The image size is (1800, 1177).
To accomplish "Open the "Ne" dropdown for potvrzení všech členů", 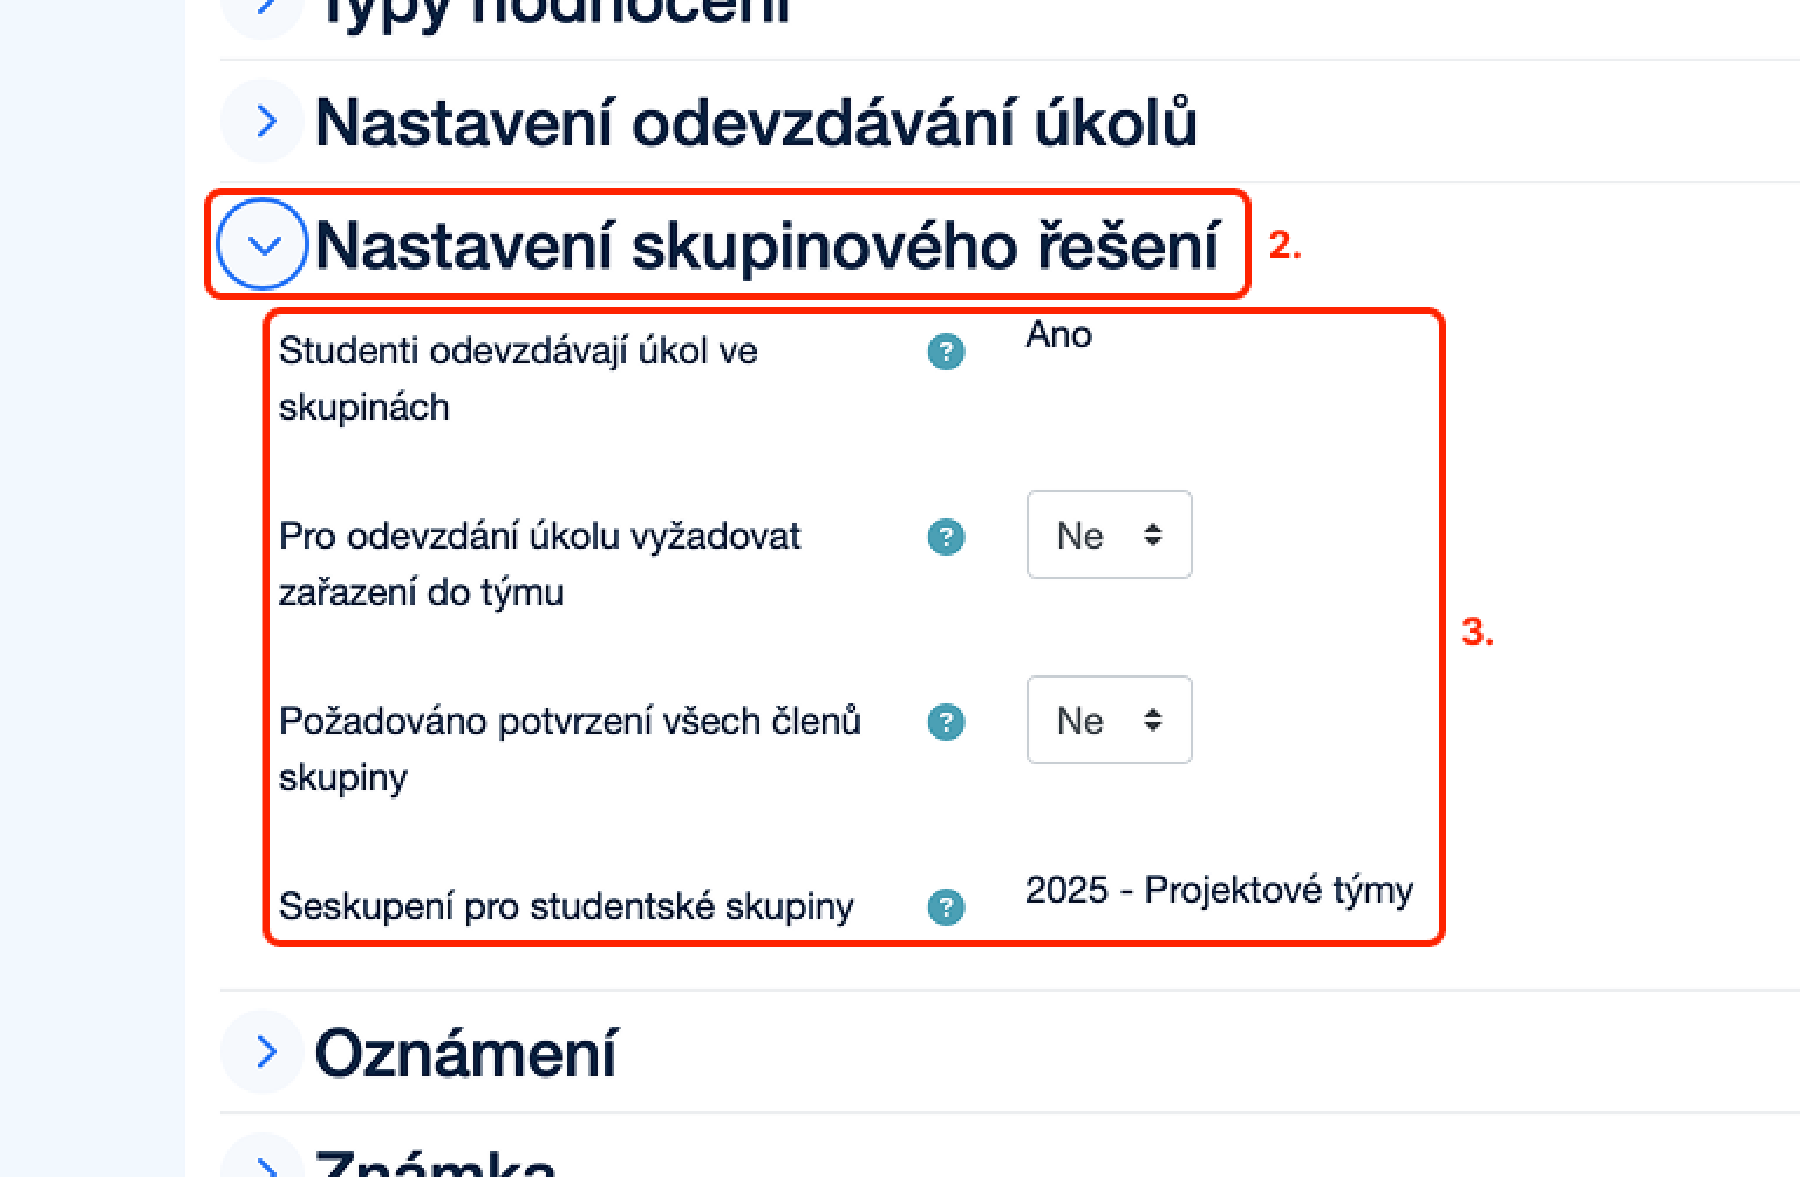I will (x=1108, y=721).
